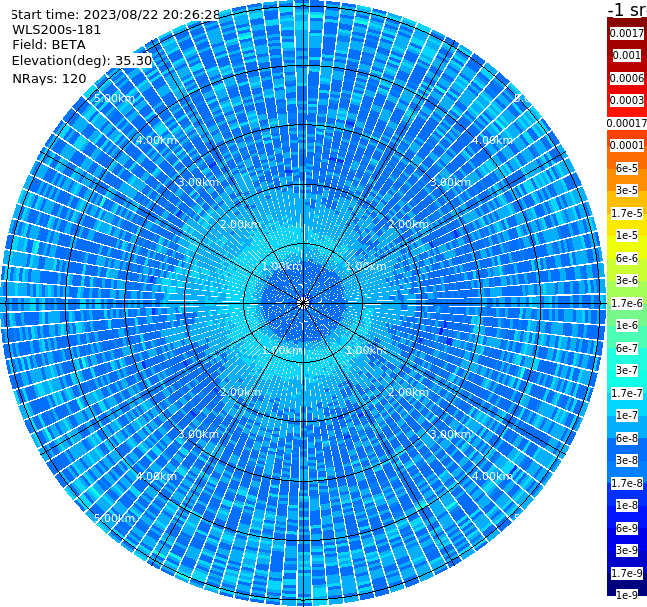Pick the 0.0003 color scale value
This screenshot has height=607, width=647.
(627, 100)
